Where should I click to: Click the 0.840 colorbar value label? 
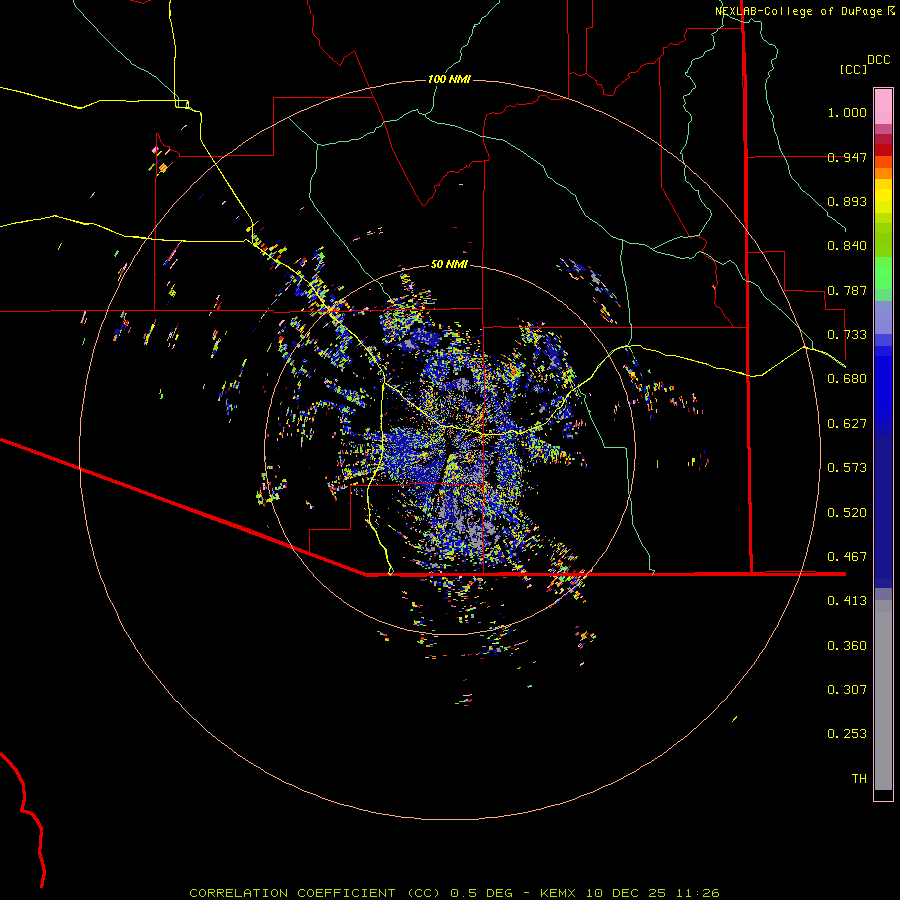847,246
